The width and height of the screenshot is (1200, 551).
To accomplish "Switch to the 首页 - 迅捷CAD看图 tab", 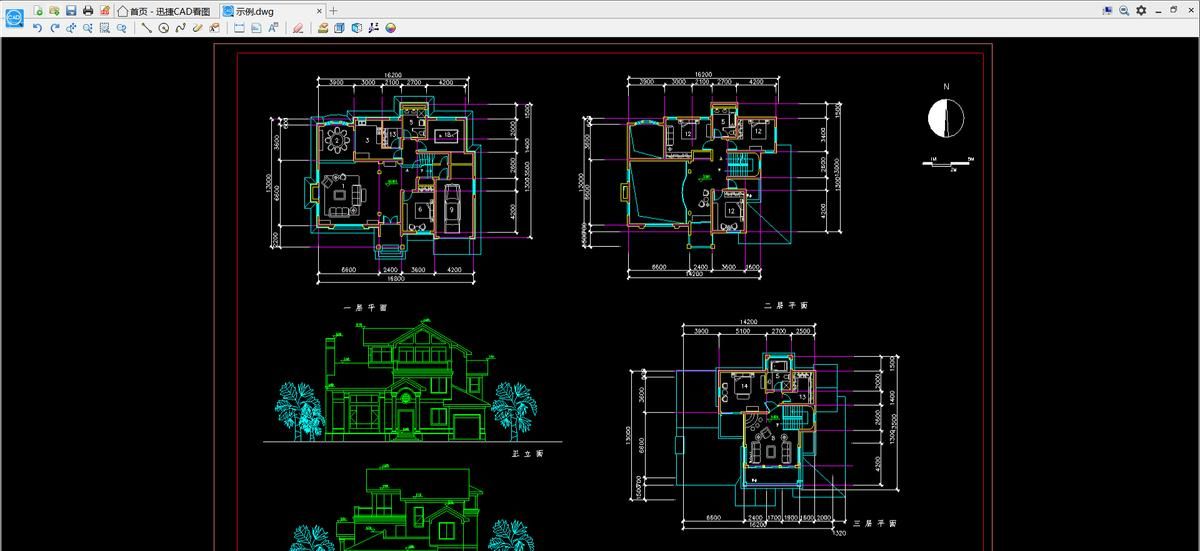I will click(165, 10).
